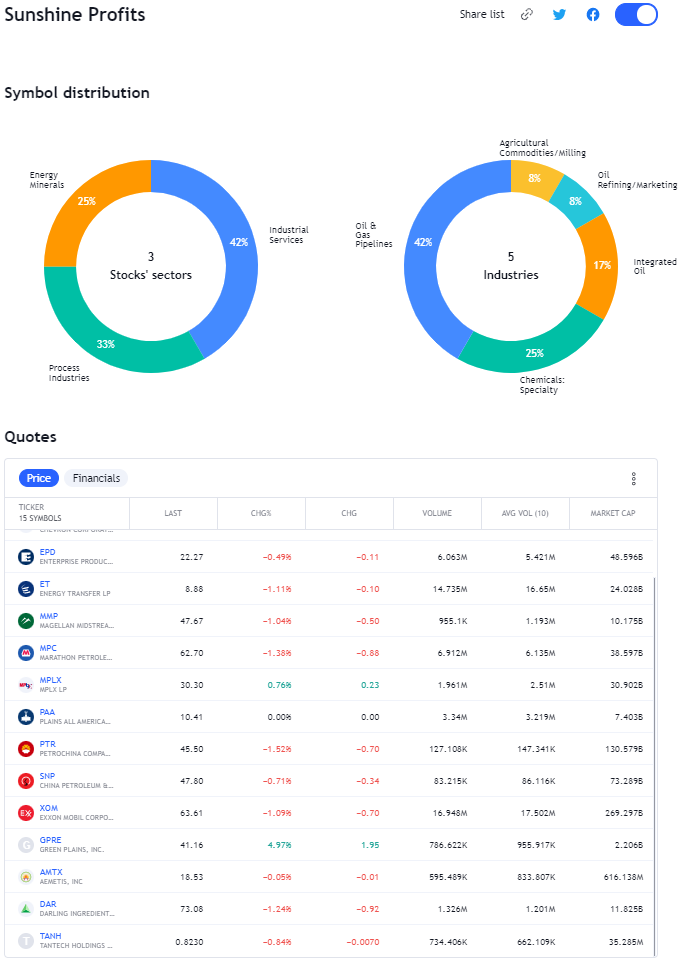Open the three-dot menu in Quotes

[x=633, y=479]
